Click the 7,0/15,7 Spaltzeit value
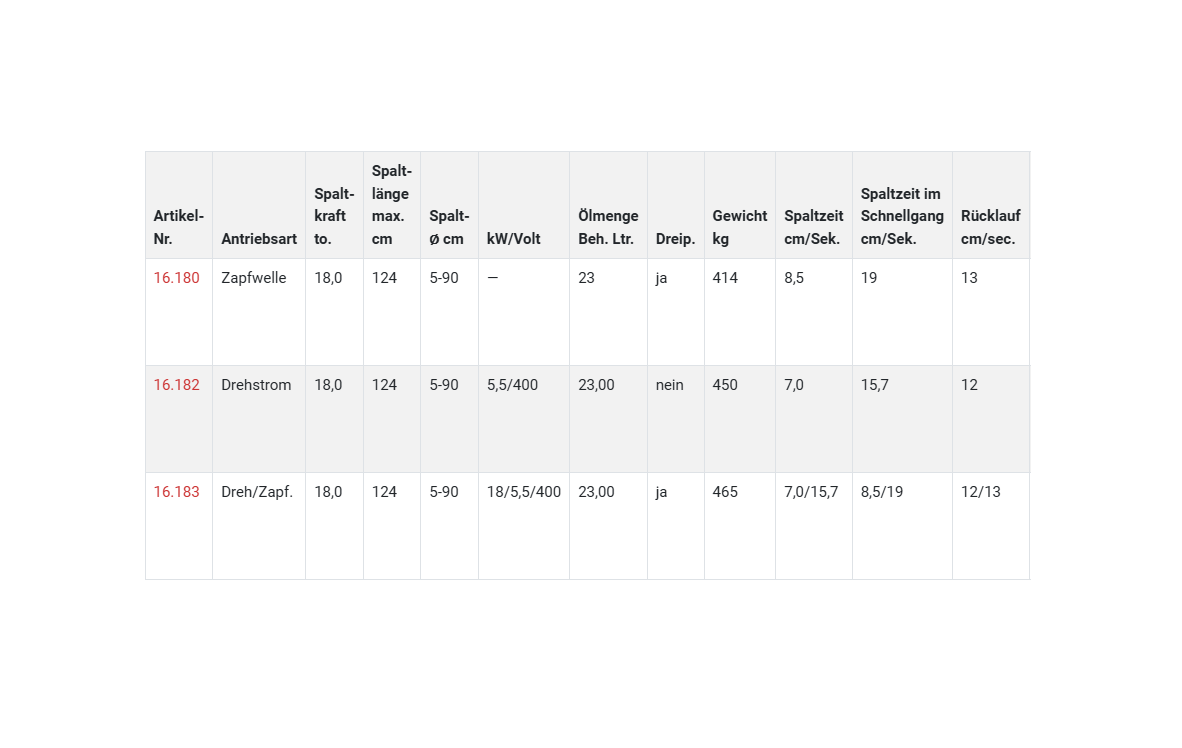Viewport: 1182px width, 748px height. click(811, 492)
